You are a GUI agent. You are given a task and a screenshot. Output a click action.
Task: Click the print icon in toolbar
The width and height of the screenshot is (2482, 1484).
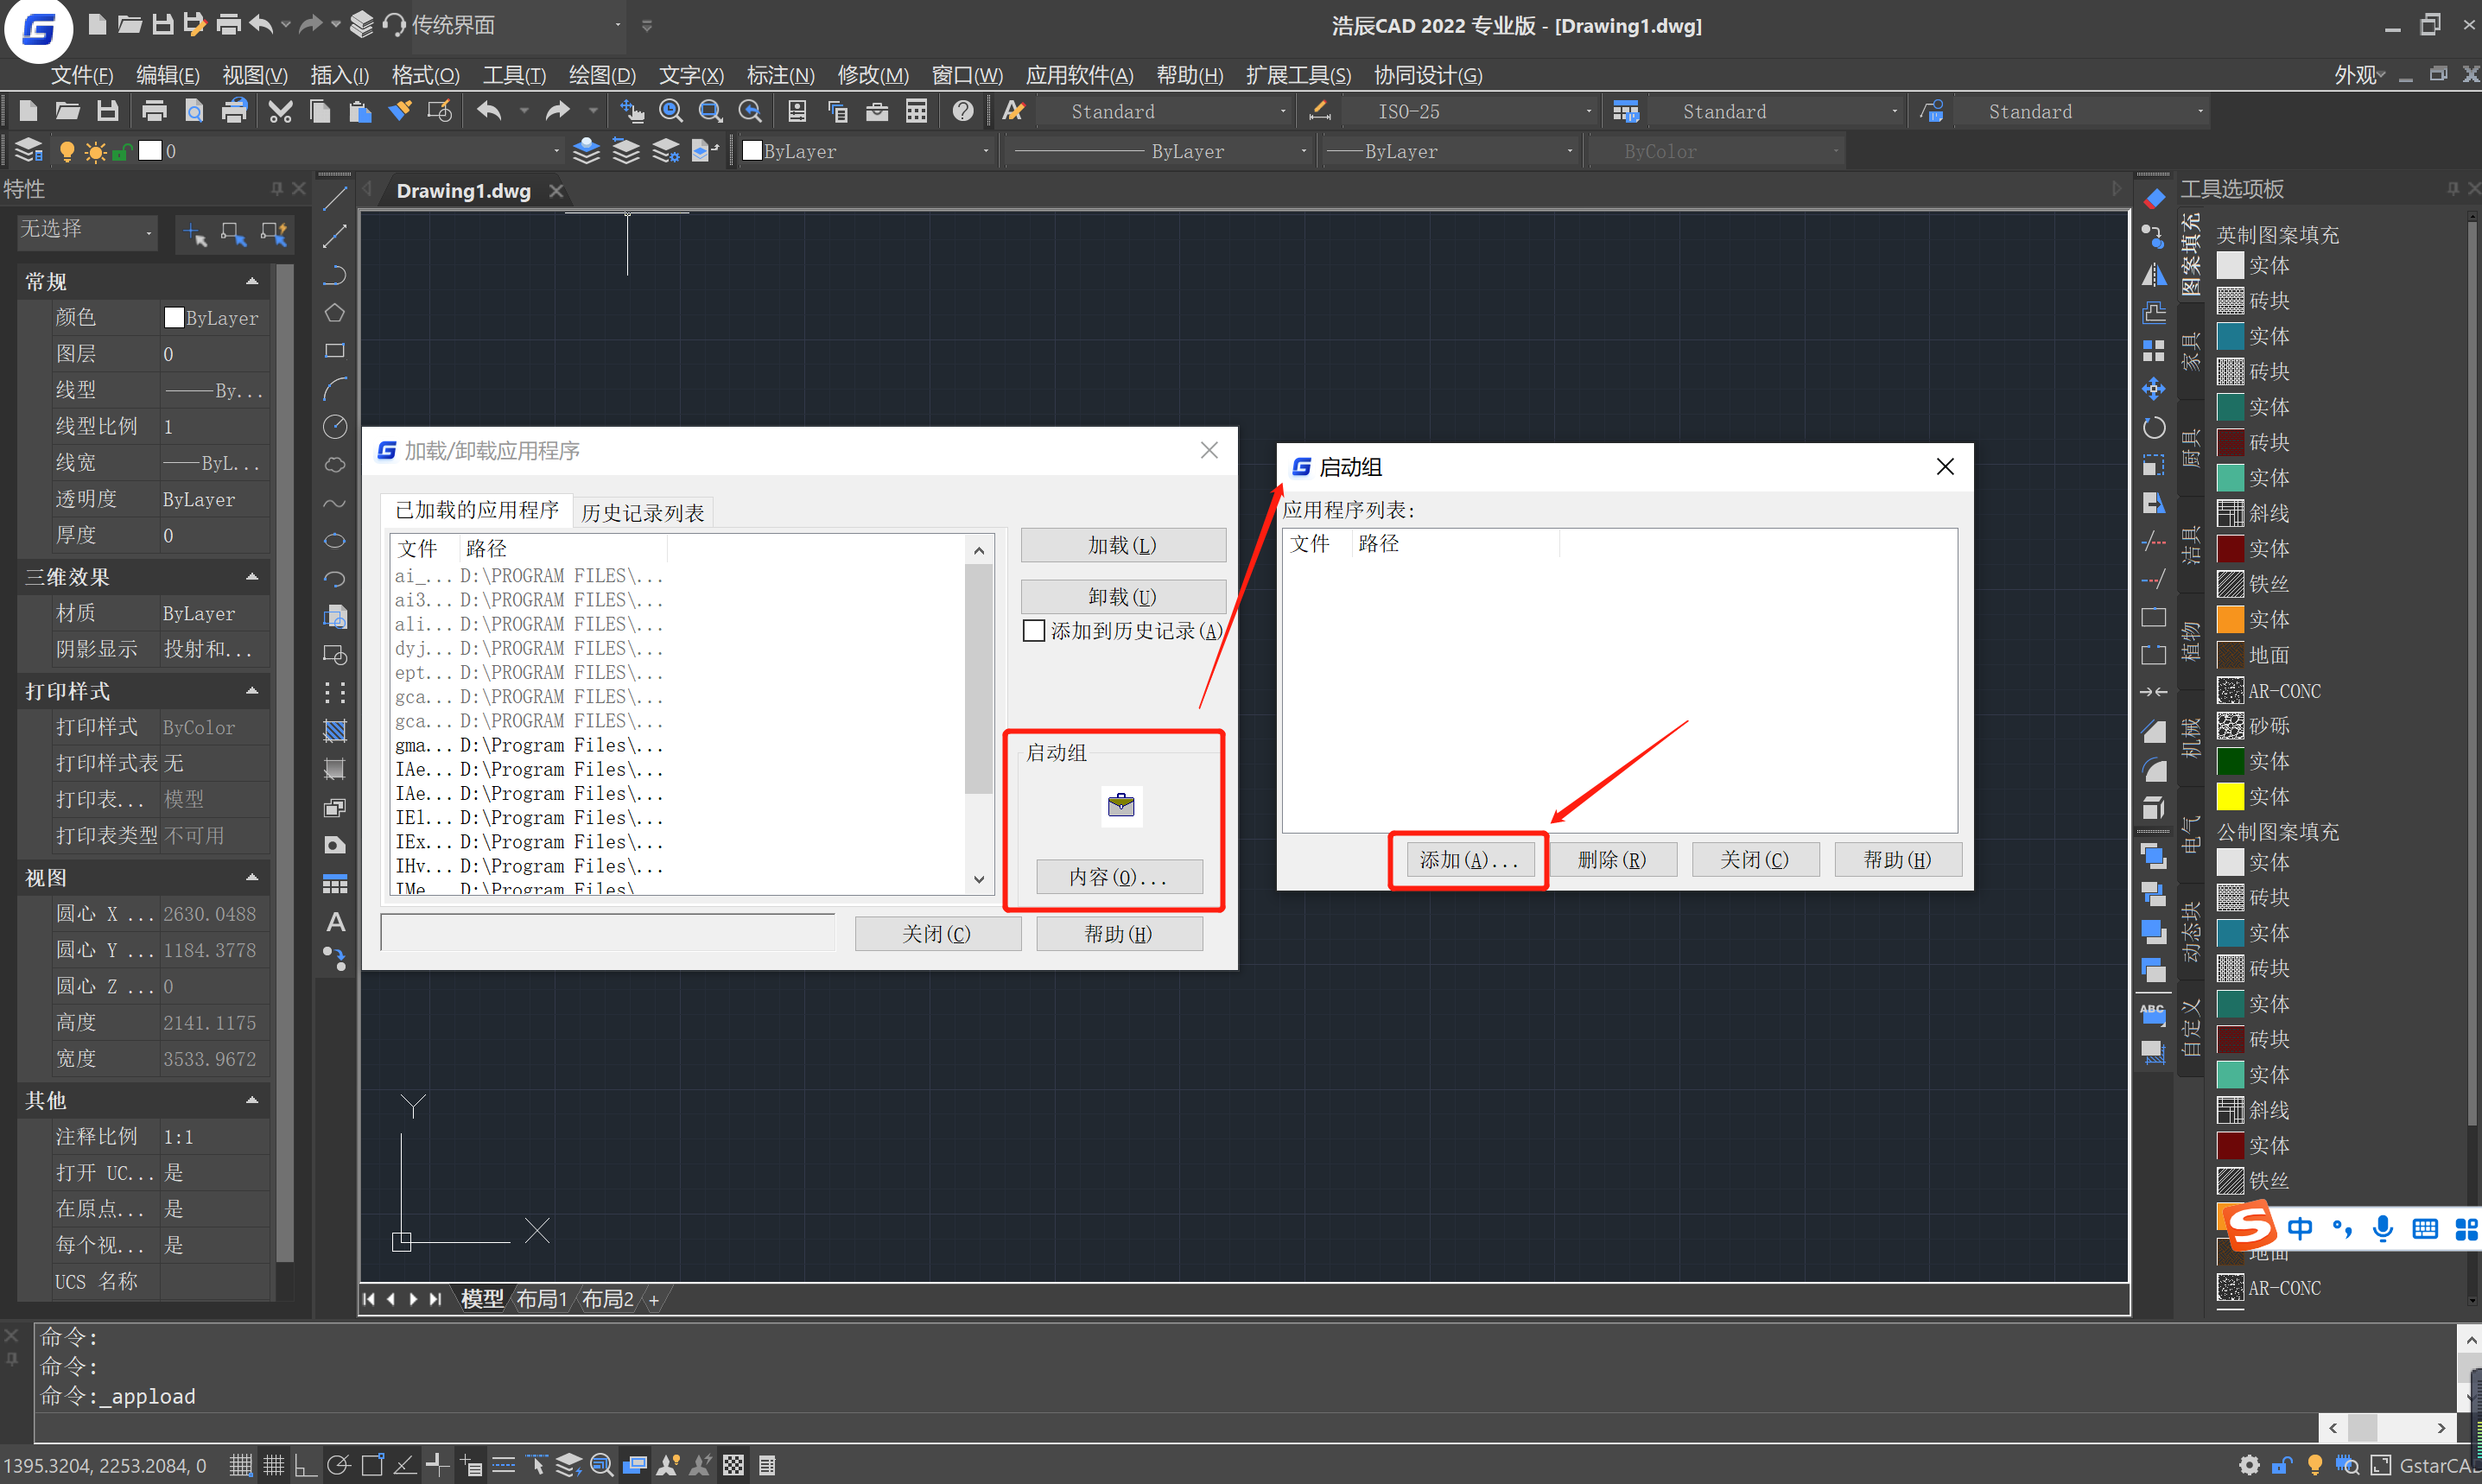coord(154,111)
